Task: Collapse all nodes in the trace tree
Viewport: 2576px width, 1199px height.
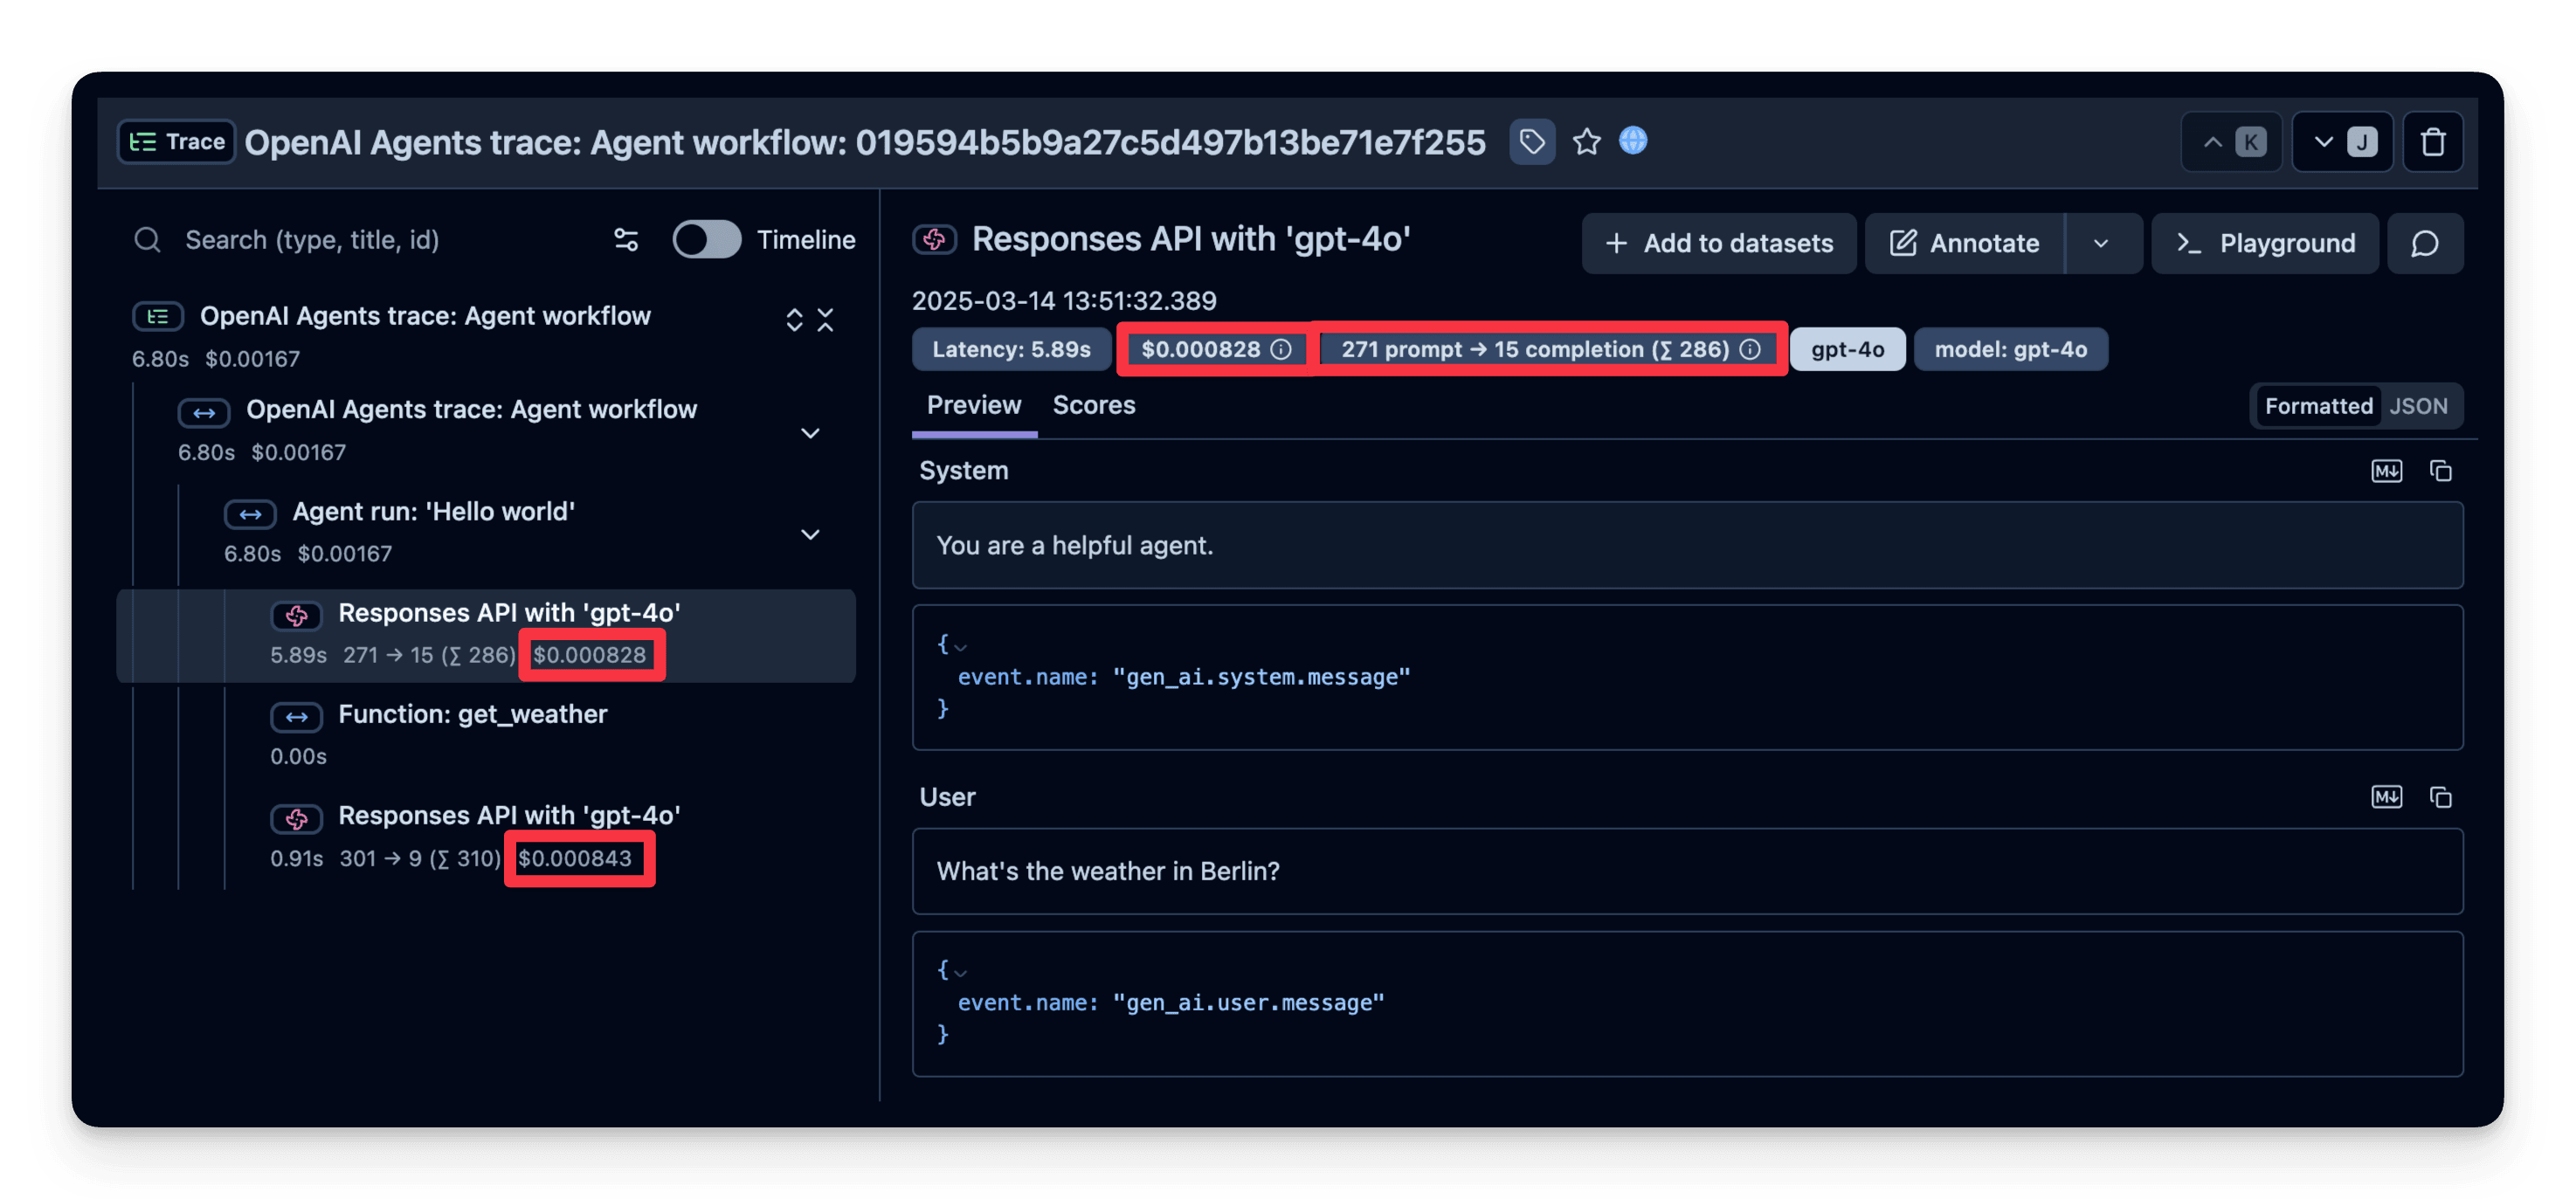Action: coord(825,320)
